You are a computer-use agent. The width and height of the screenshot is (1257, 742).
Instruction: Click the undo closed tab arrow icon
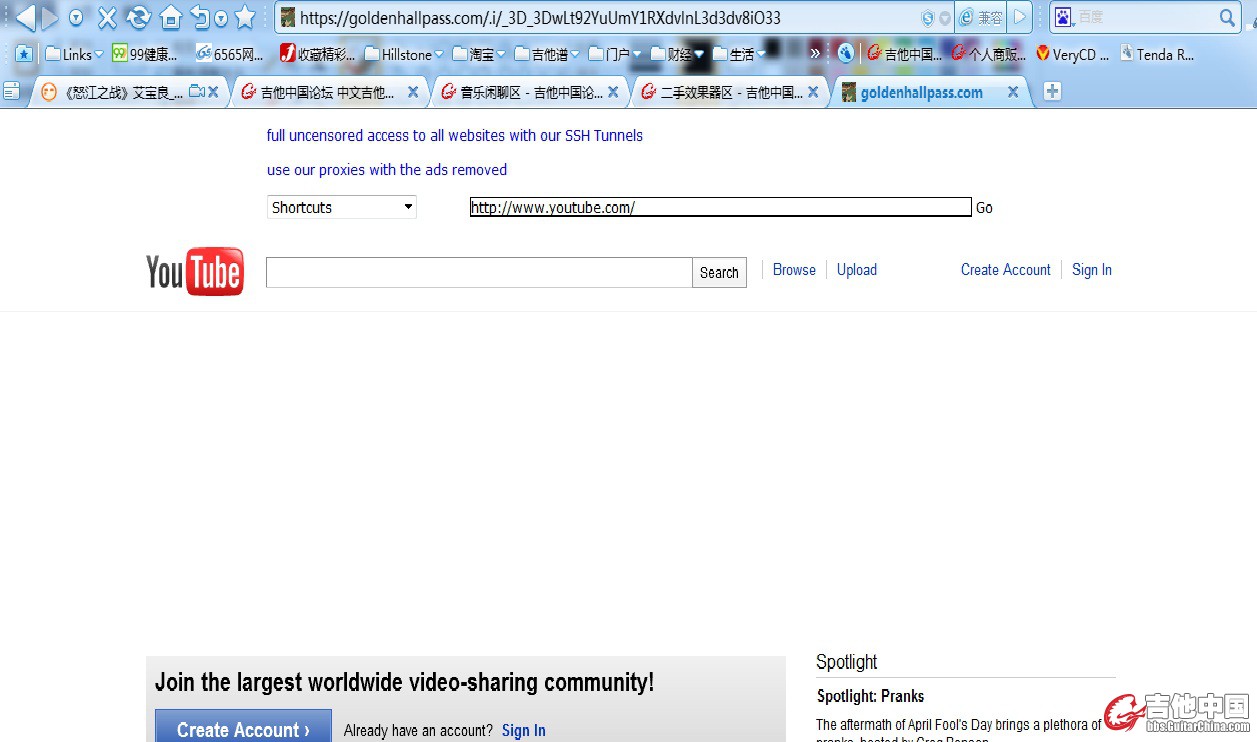200,17
